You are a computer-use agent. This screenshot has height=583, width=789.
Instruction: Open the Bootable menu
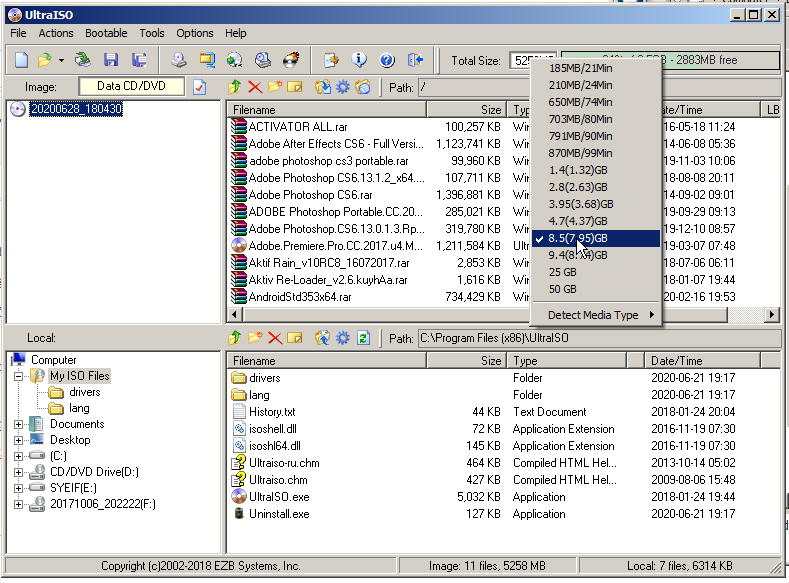click(x=106, y=33)
